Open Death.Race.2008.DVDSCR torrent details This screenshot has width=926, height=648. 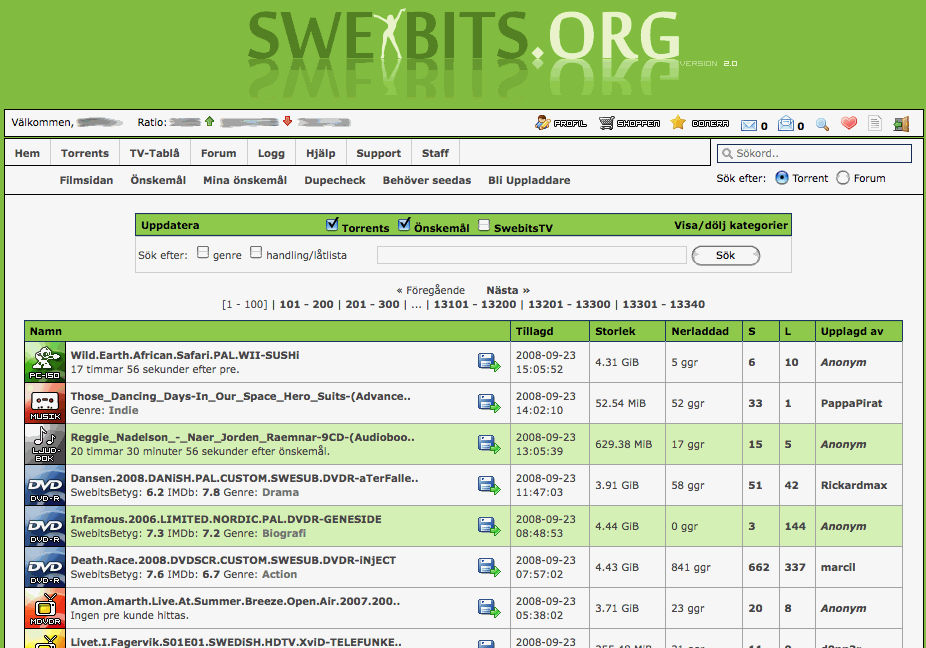[x=233, y=560]
